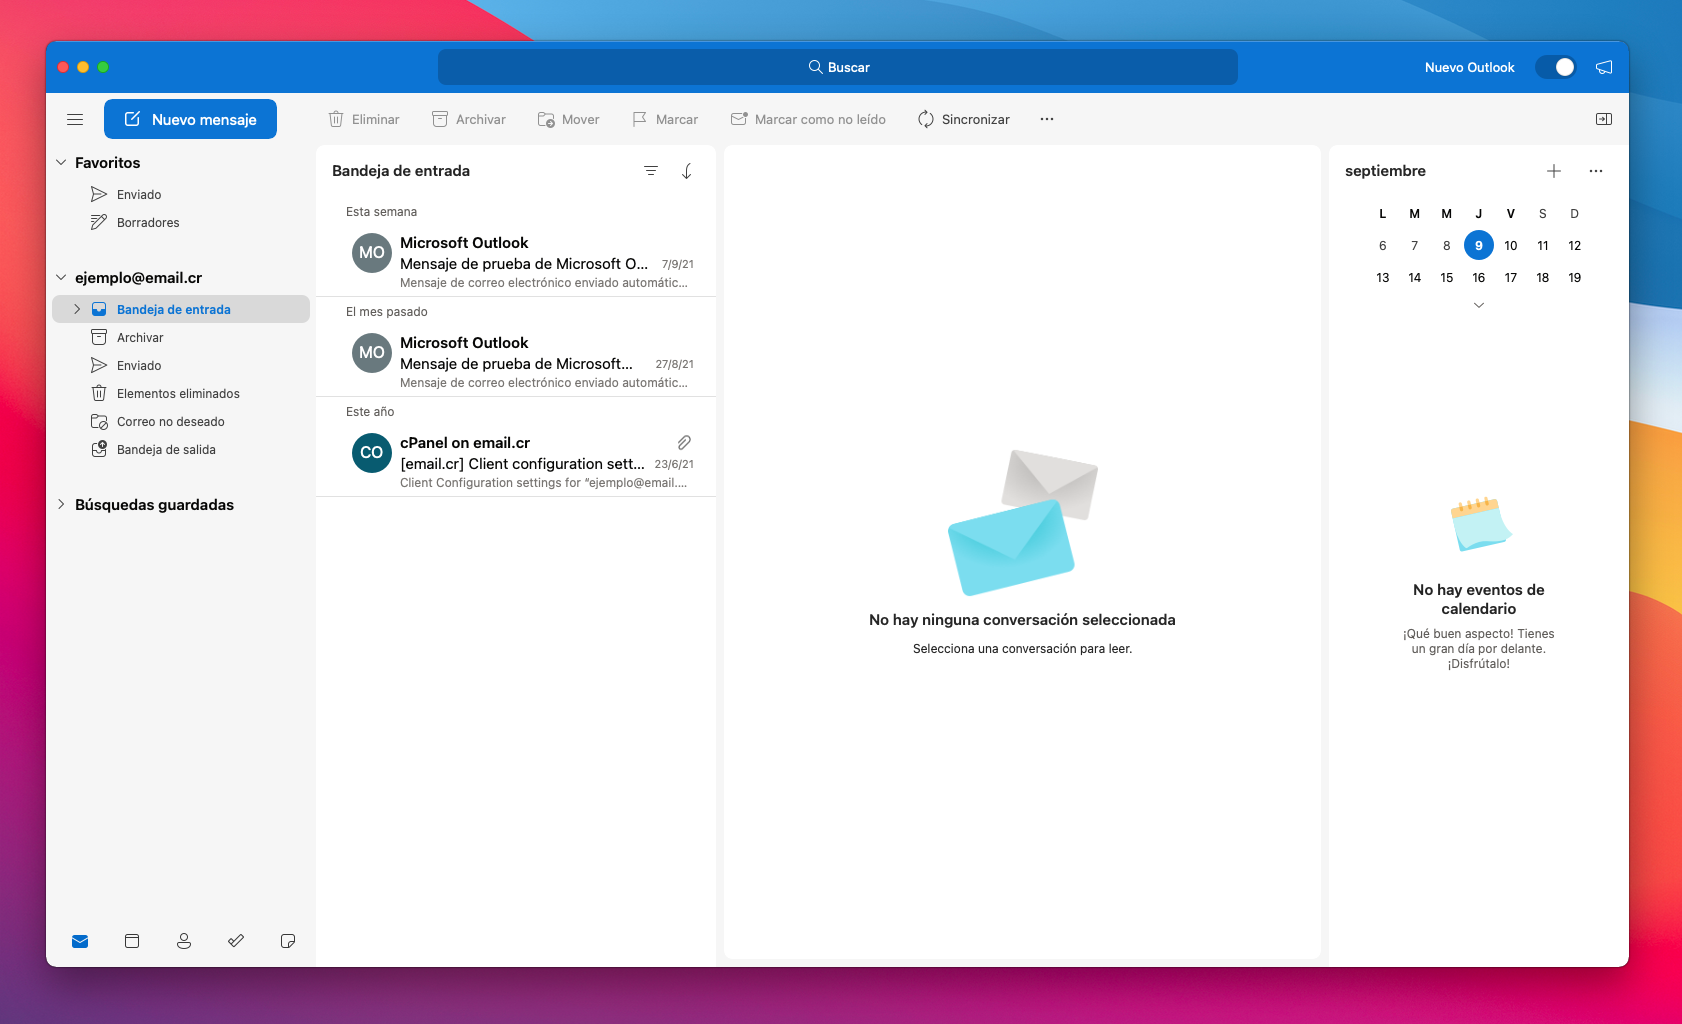Open the People contacts icon
The height and width of the screenshot is (1024, 1682).
pyautogui.click(x=184, y=941)
